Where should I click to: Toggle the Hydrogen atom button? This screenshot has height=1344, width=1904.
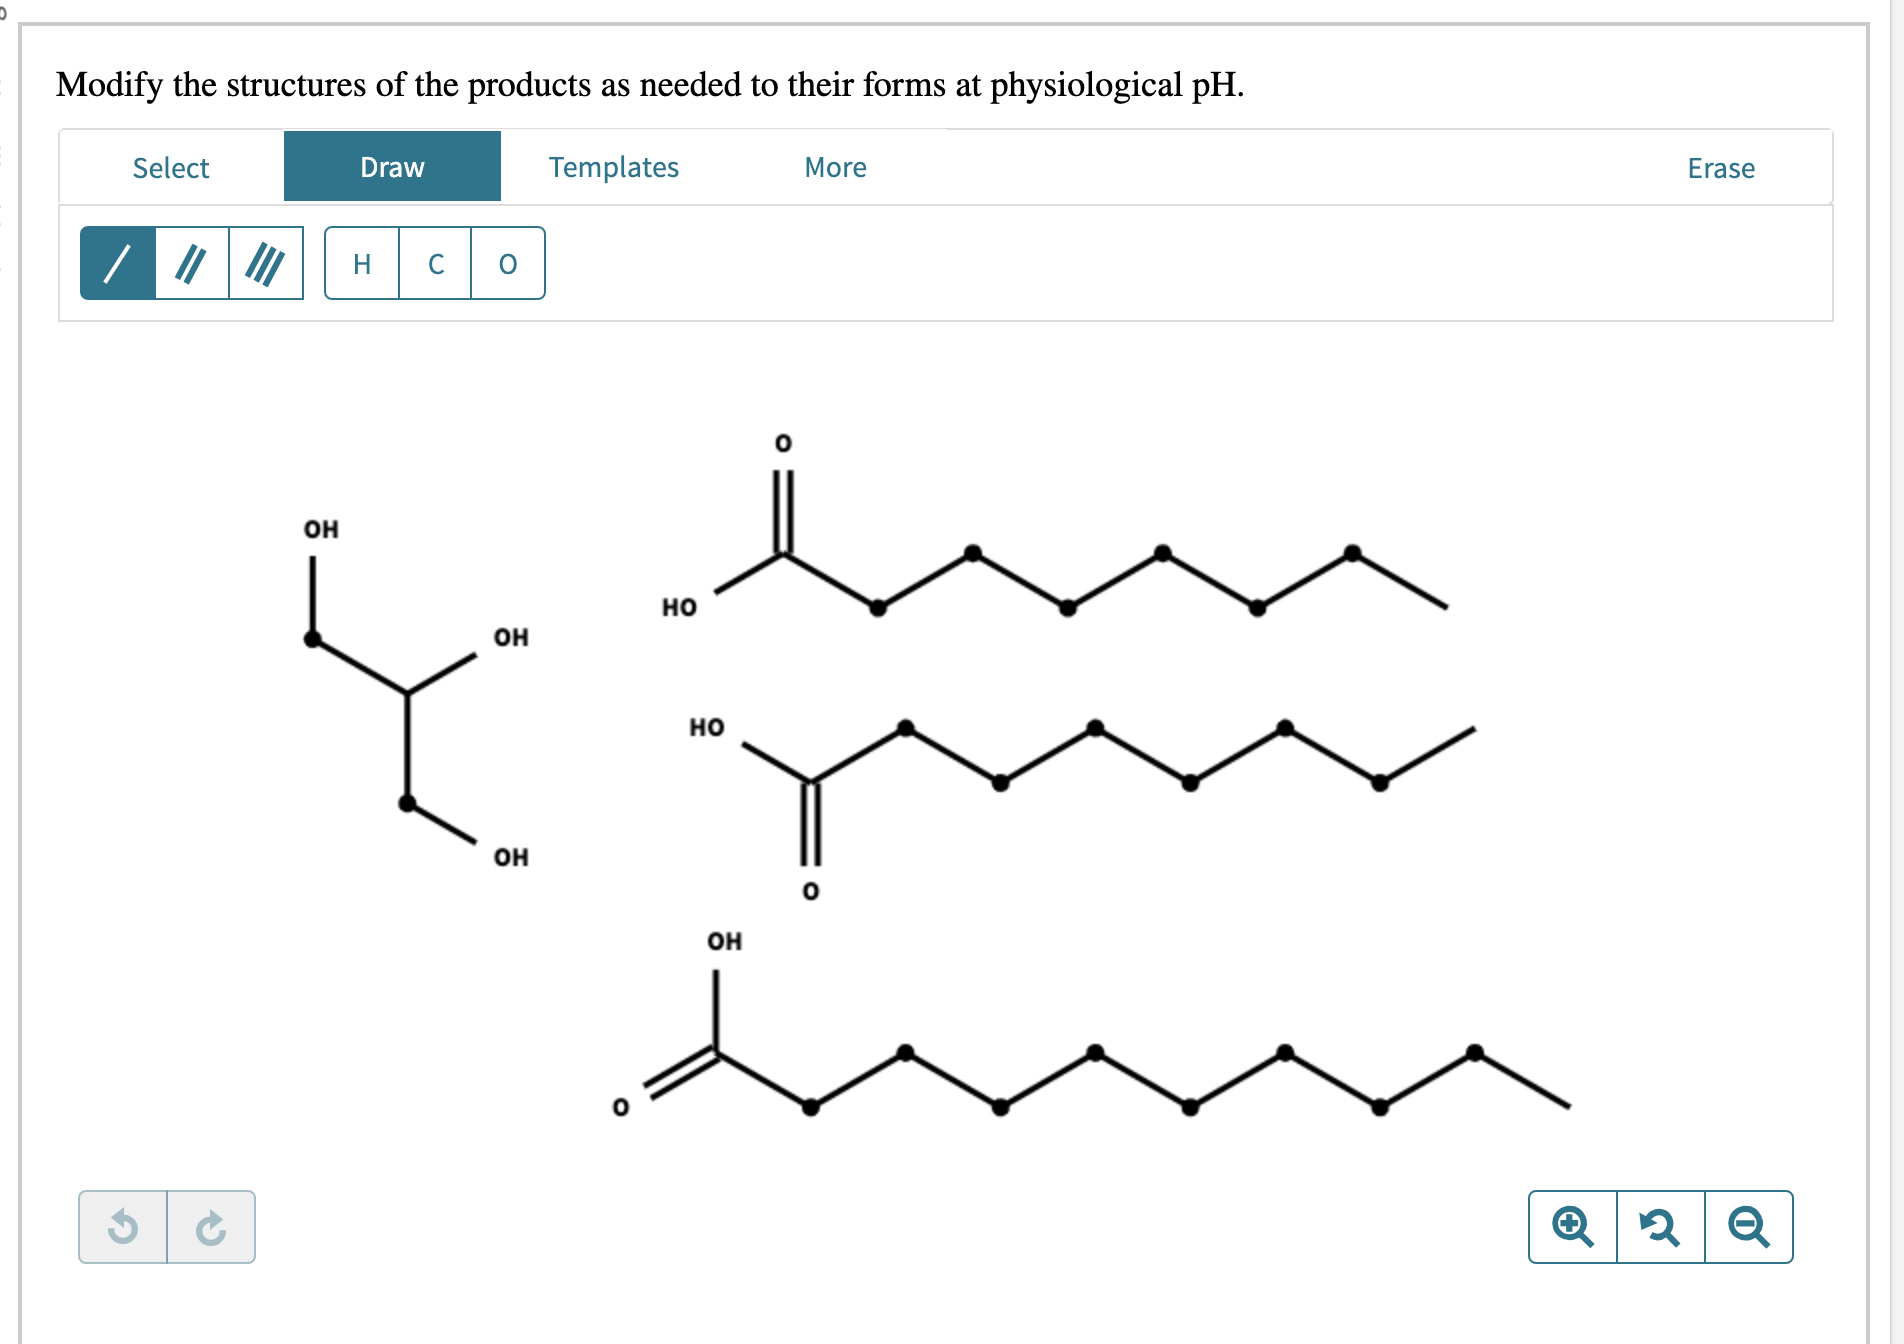click(x=362, y=264)
